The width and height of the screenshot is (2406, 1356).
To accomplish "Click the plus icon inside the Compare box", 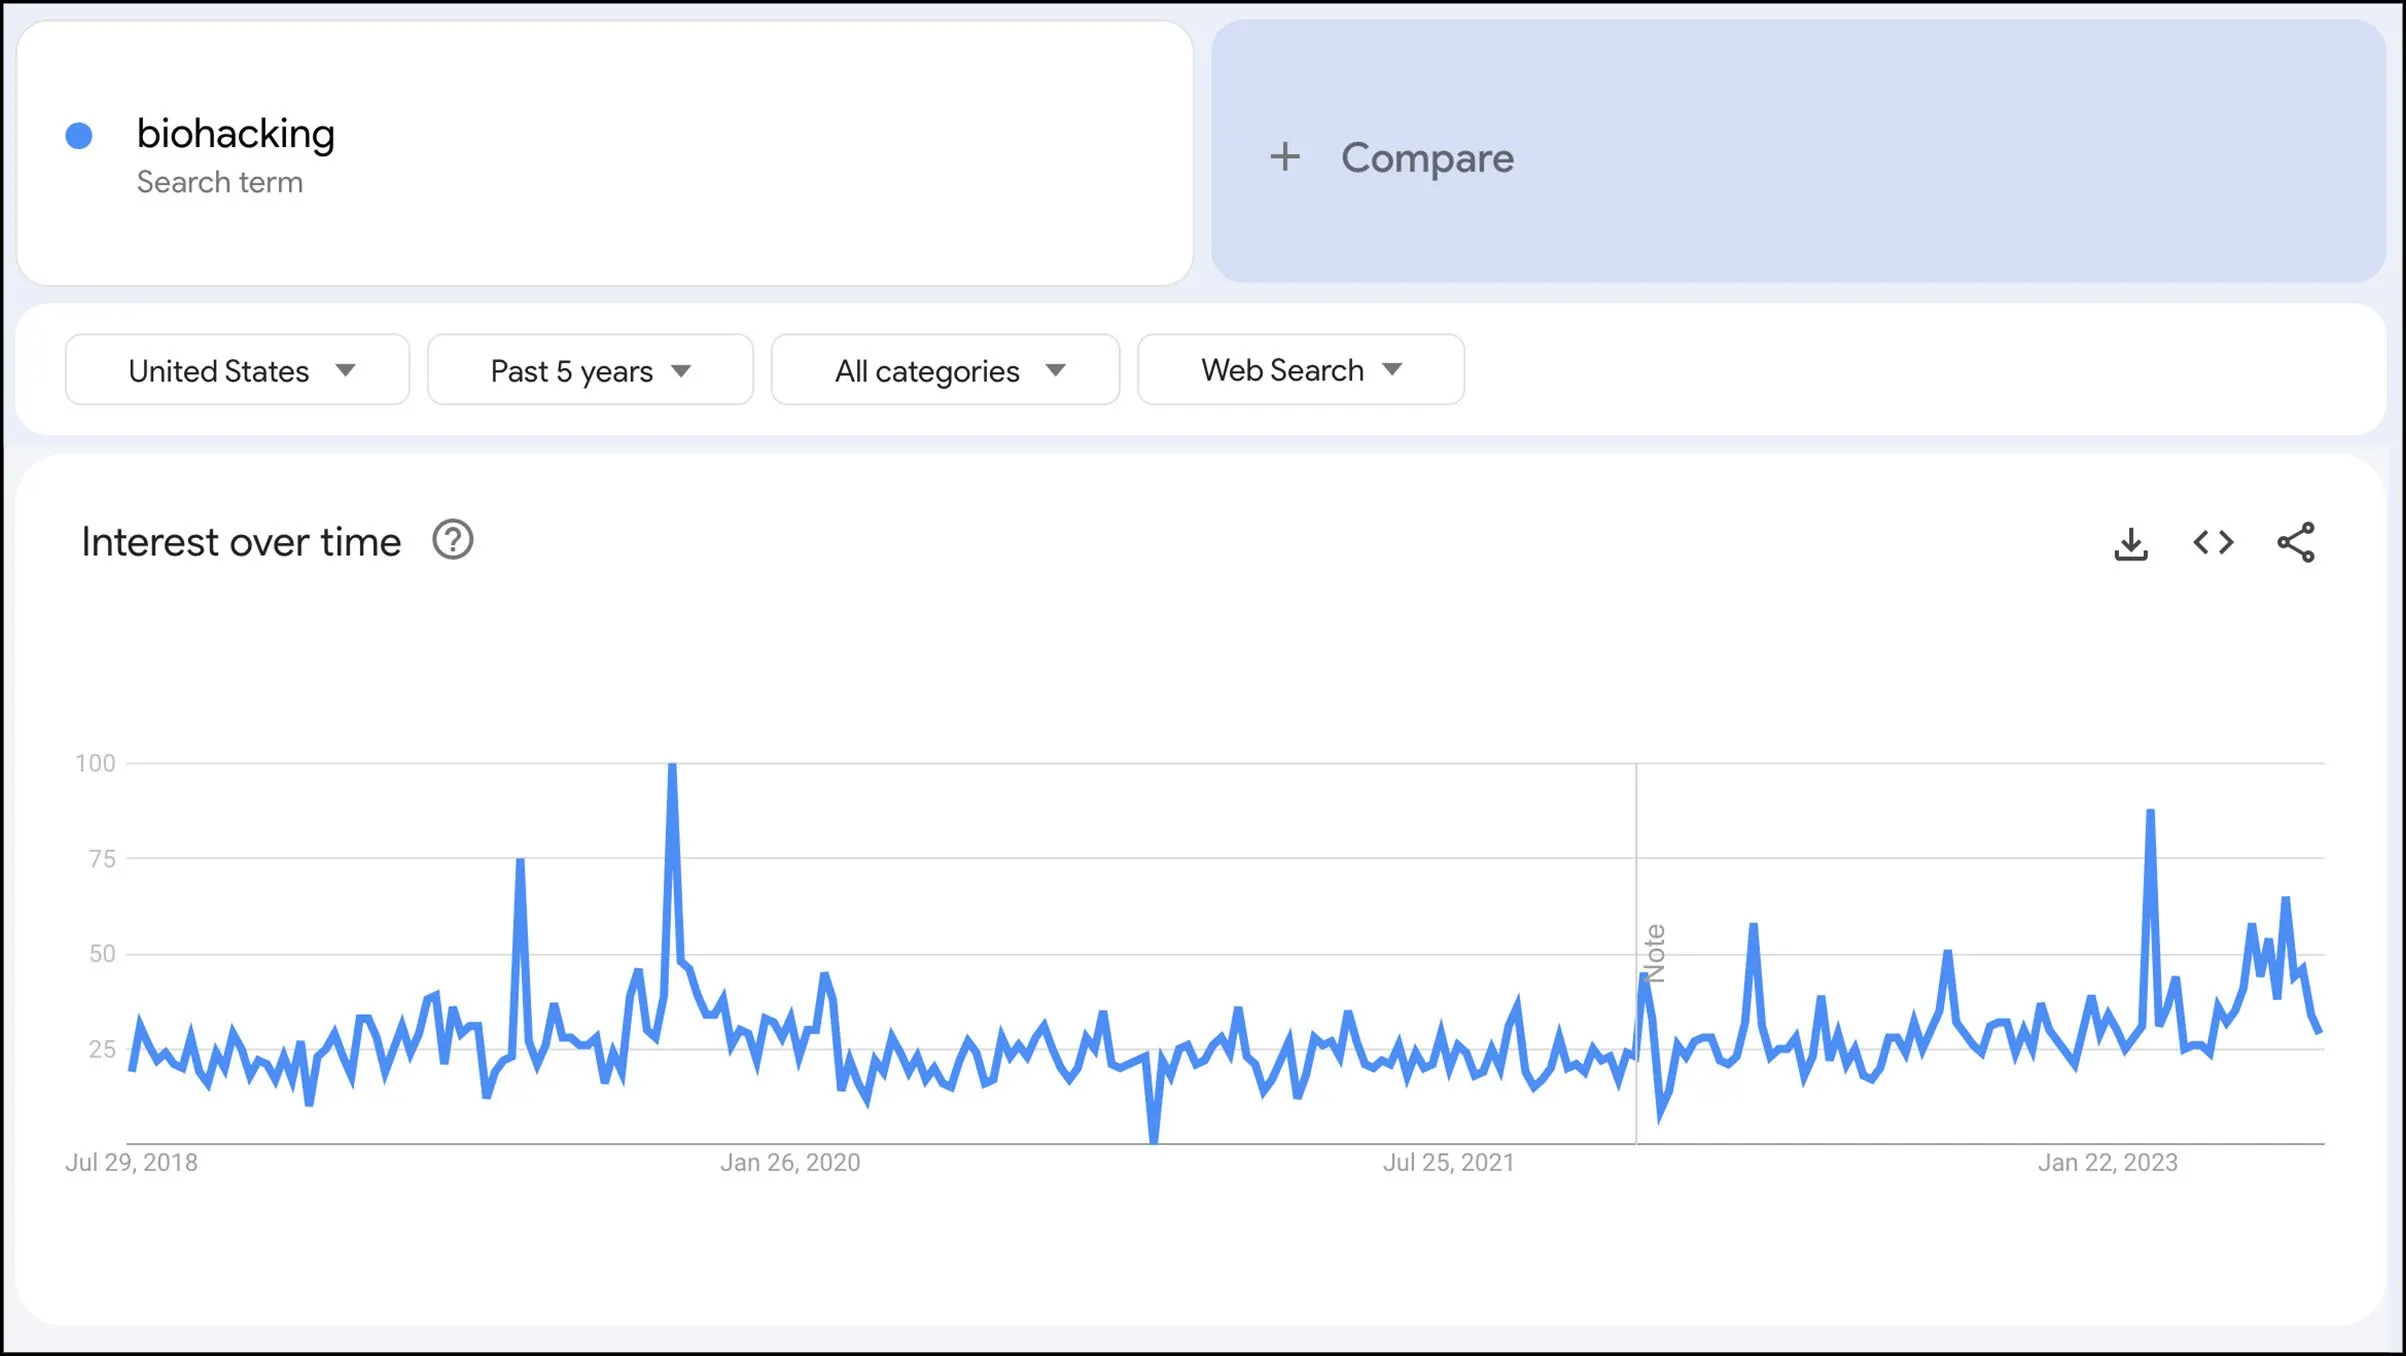I will pos(1286,157).
